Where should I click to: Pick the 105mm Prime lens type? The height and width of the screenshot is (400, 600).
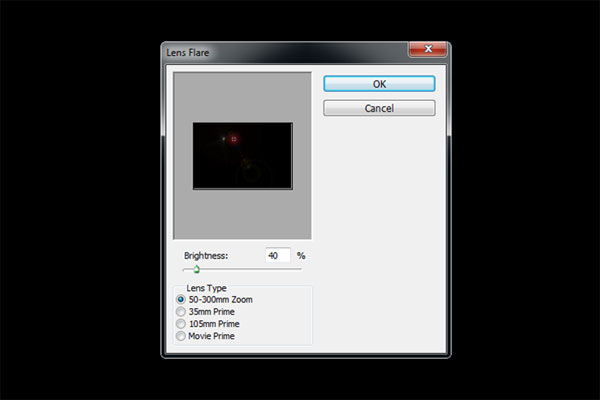[181, 324]
